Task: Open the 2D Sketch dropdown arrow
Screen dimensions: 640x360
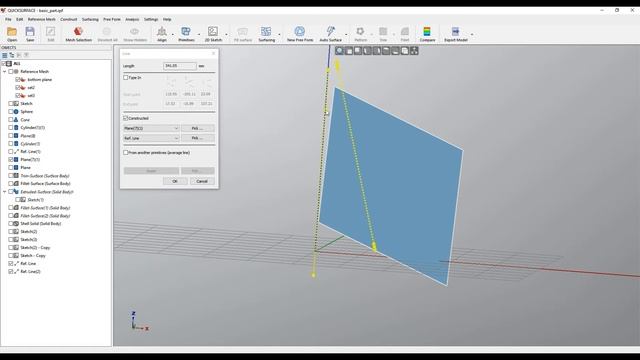Action: coord(227,34)
